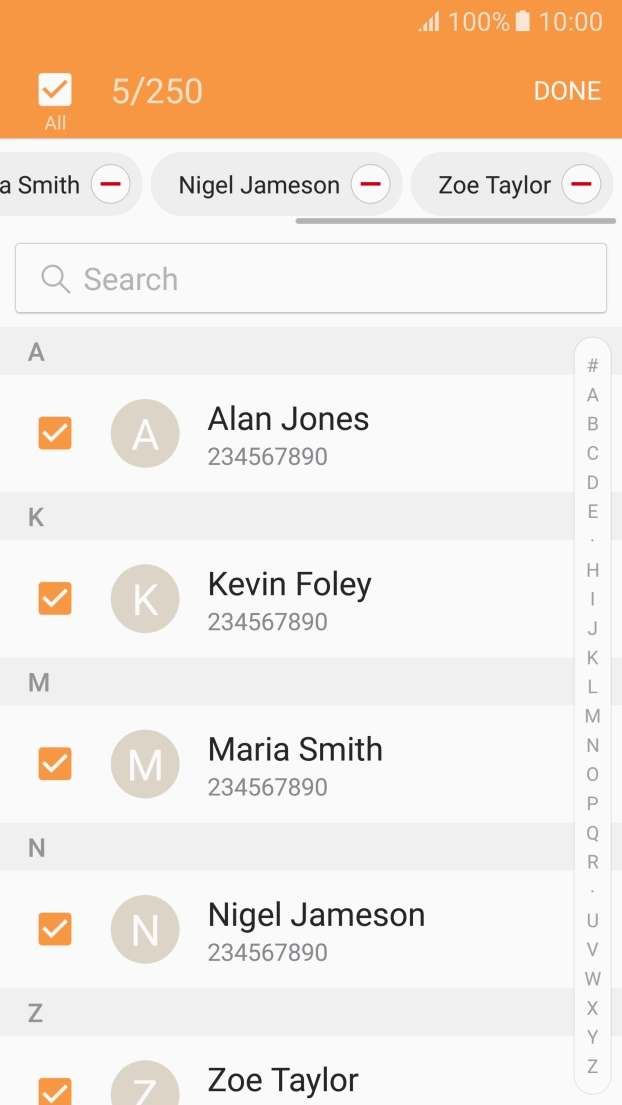Viewport: 622px width, 1105px height.
Task: Tap Maria Smith avatar icon
Action: [x=145, y=764]
